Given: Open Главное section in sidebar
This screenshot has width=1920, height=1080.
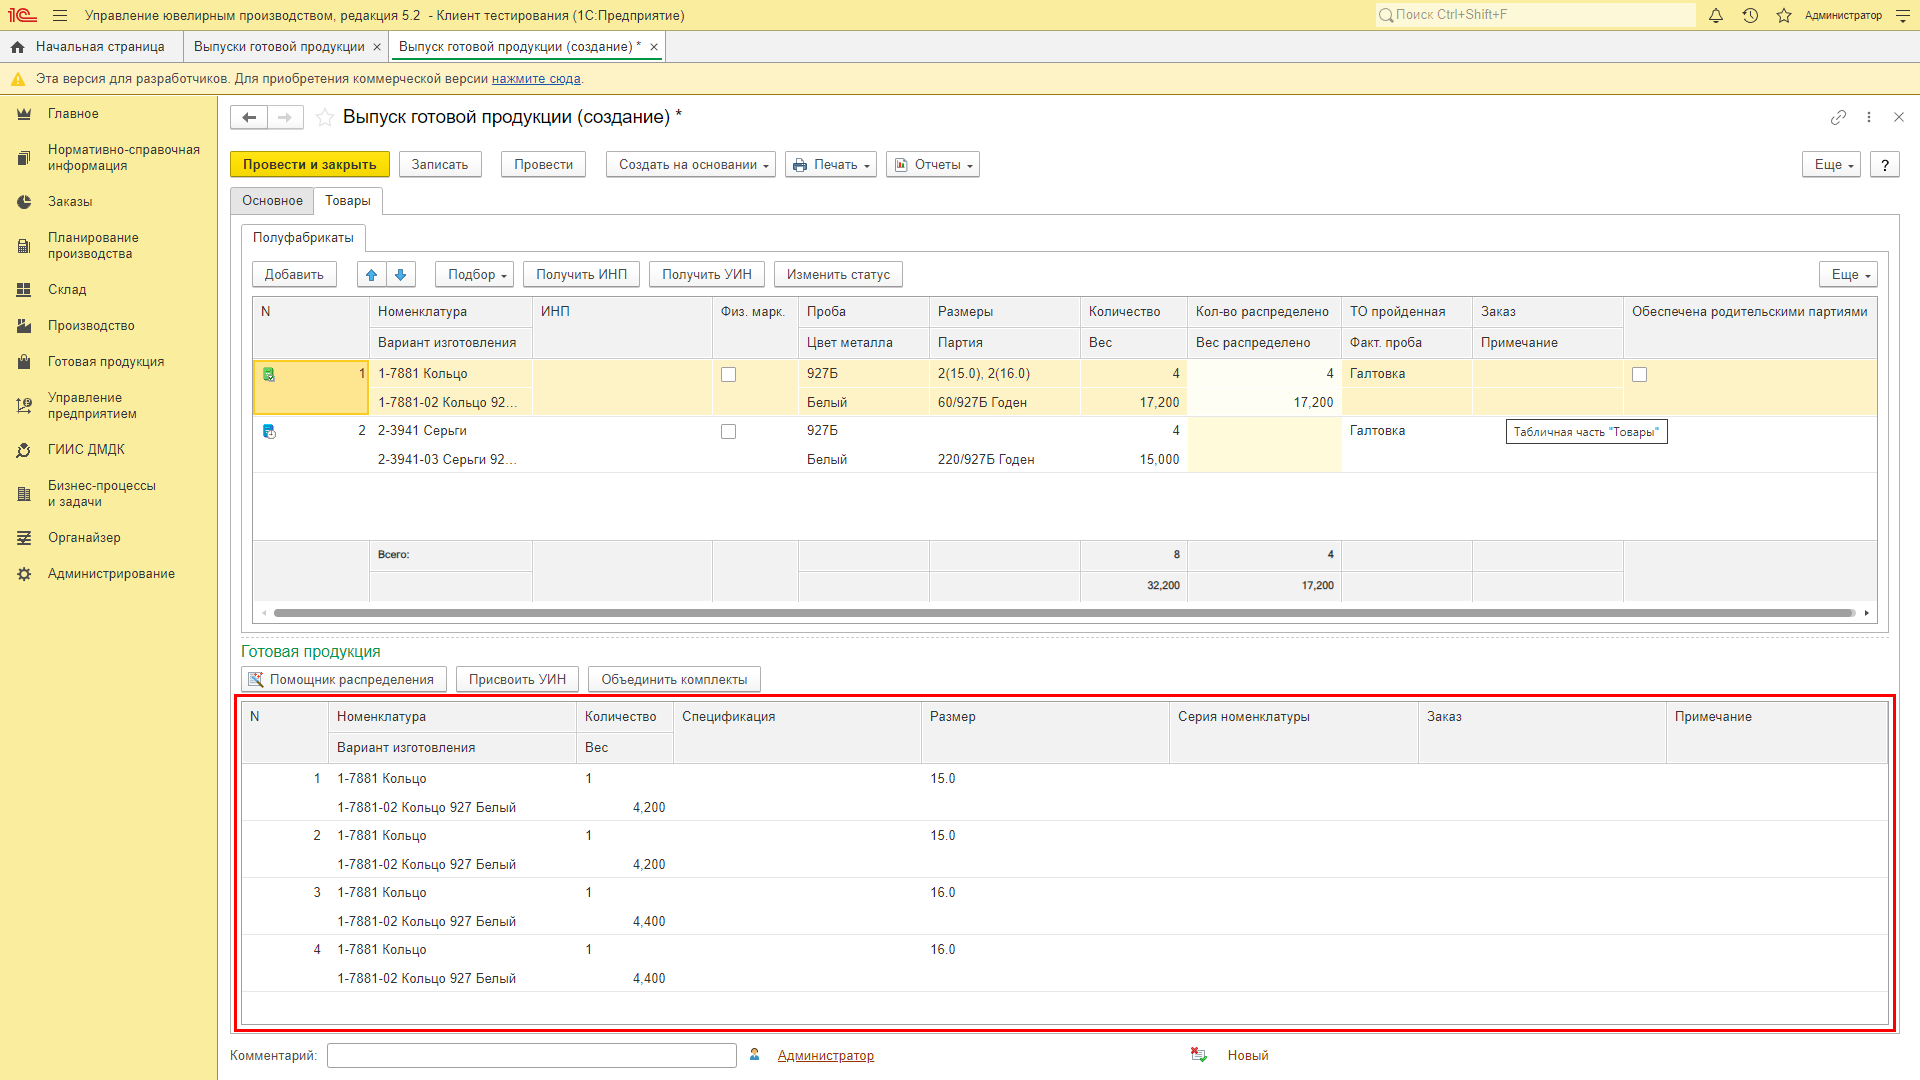Looking at the screenshot, I should click(x=73, y=114).
